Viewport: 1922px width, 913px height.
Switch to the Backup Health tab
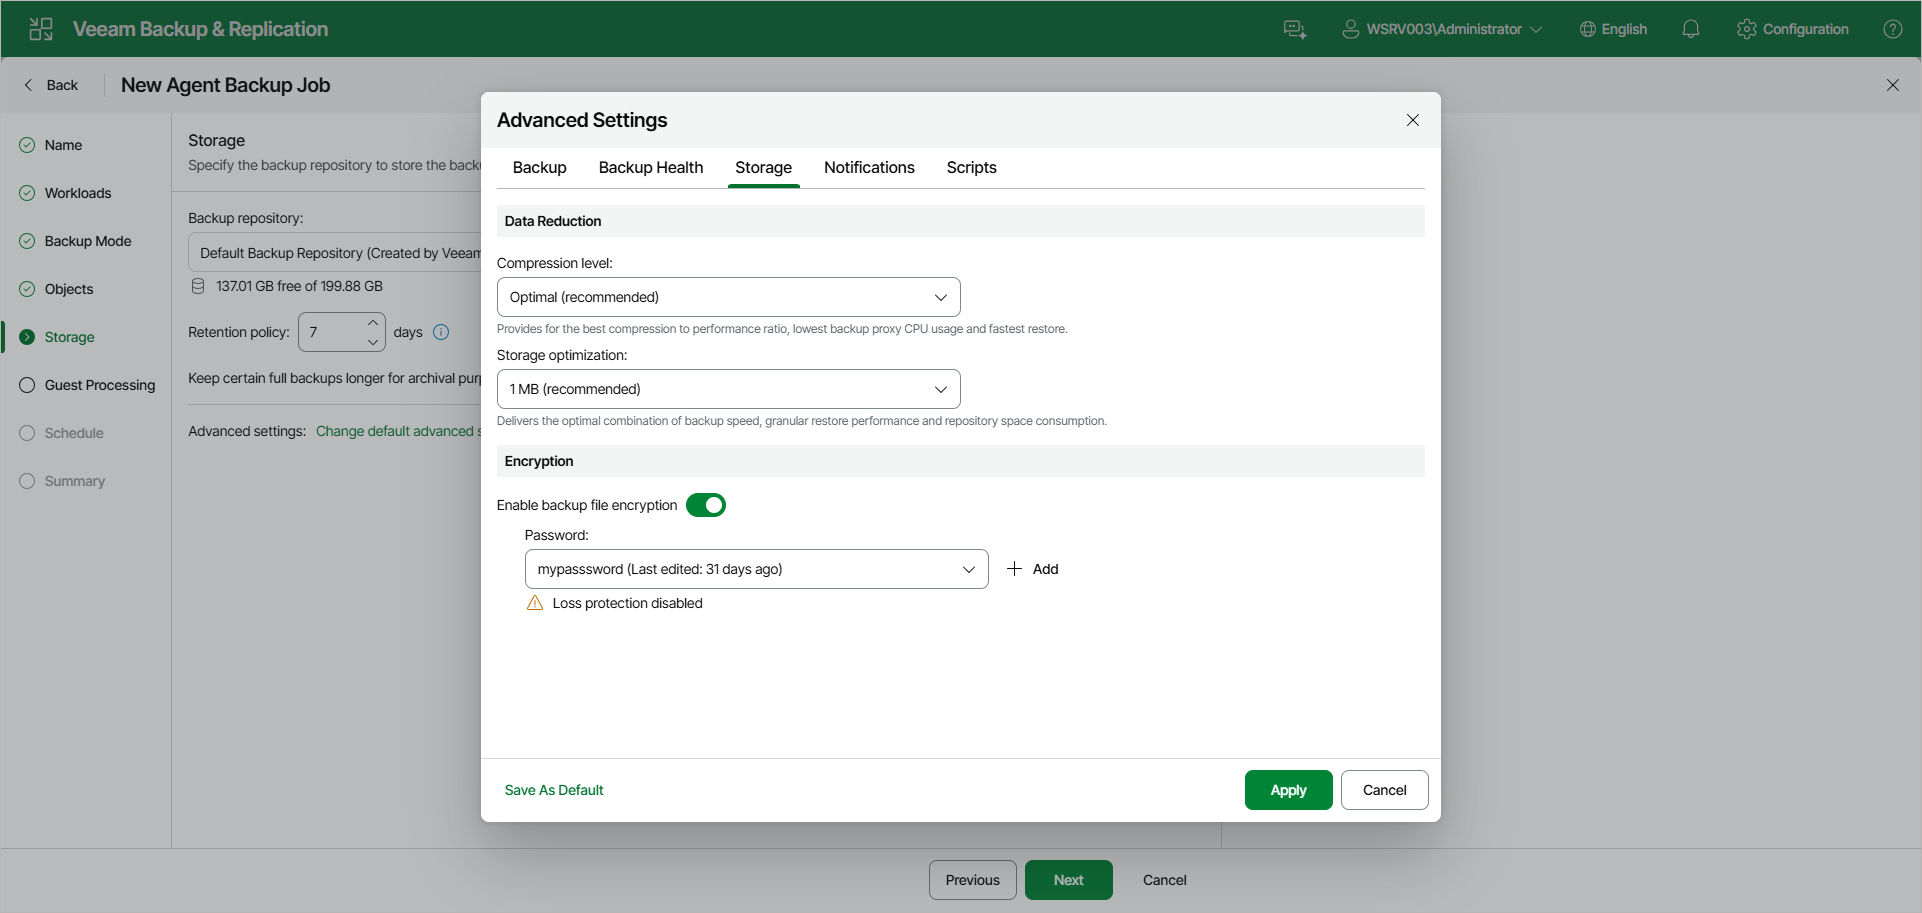coord(651,167)
